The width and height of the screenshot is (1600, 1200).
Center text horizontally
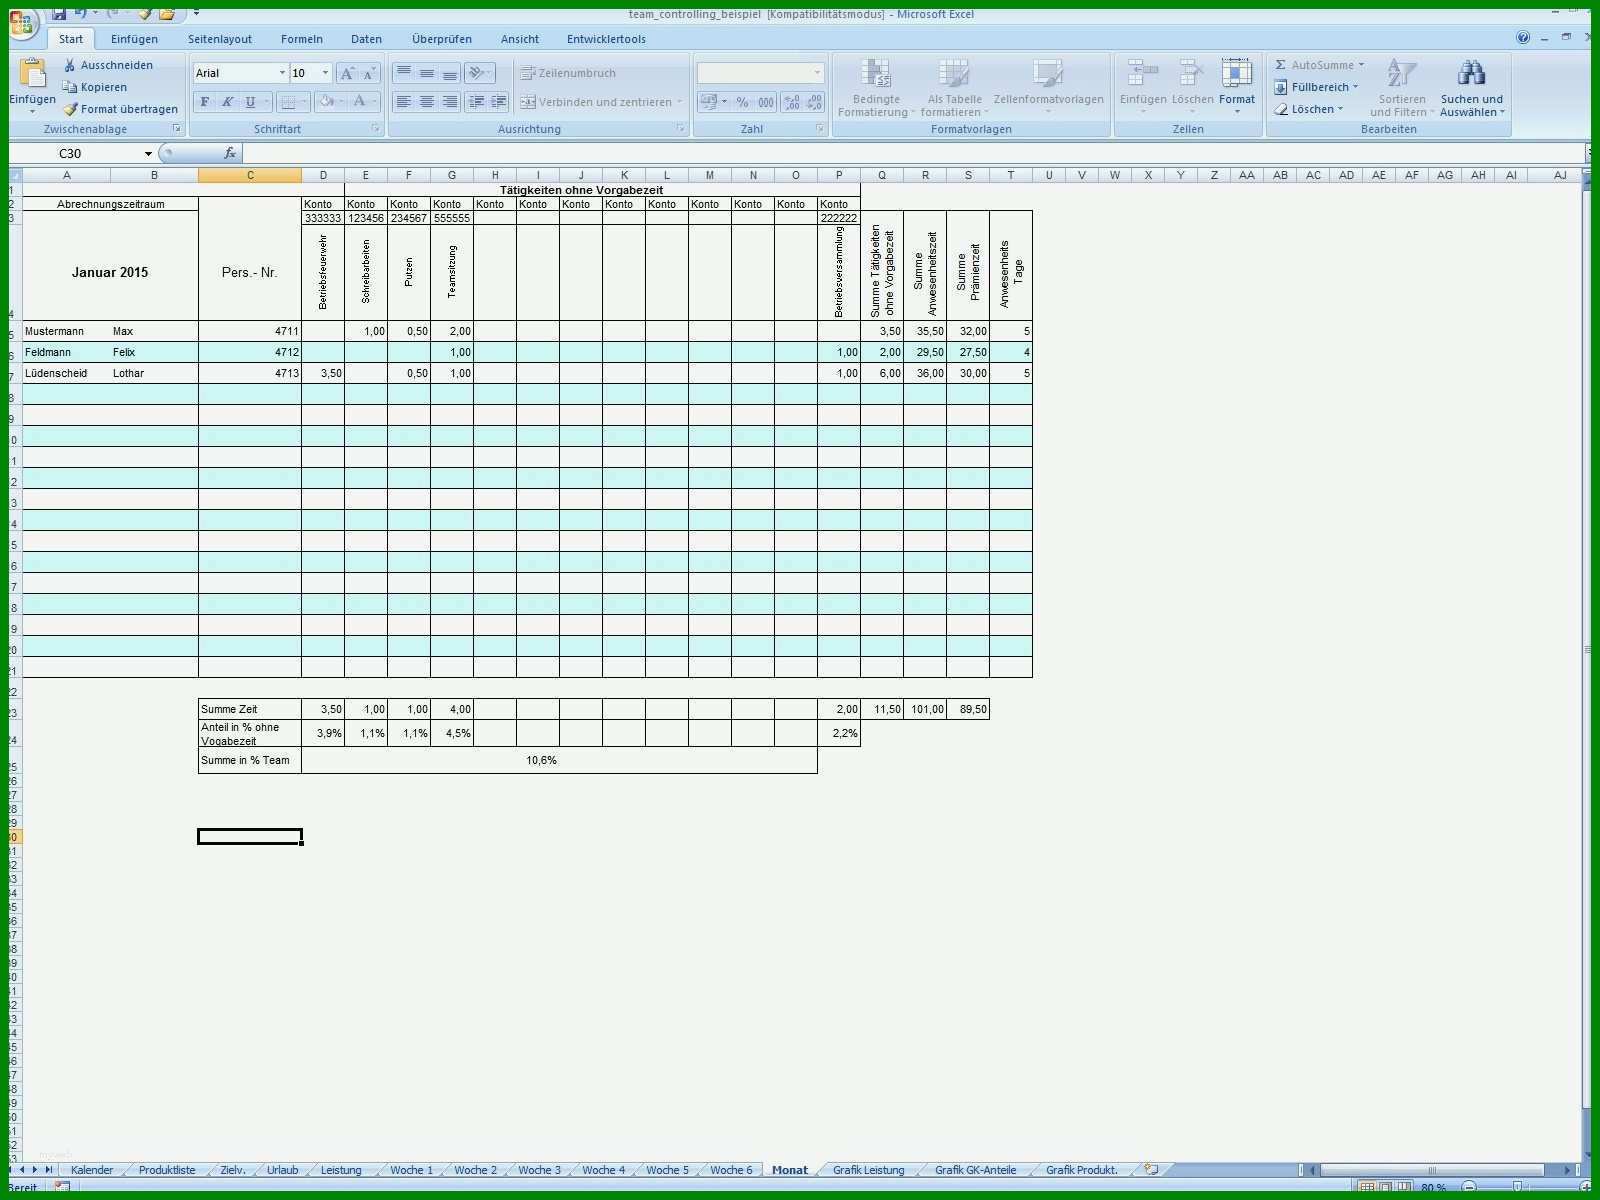point(427,102)
